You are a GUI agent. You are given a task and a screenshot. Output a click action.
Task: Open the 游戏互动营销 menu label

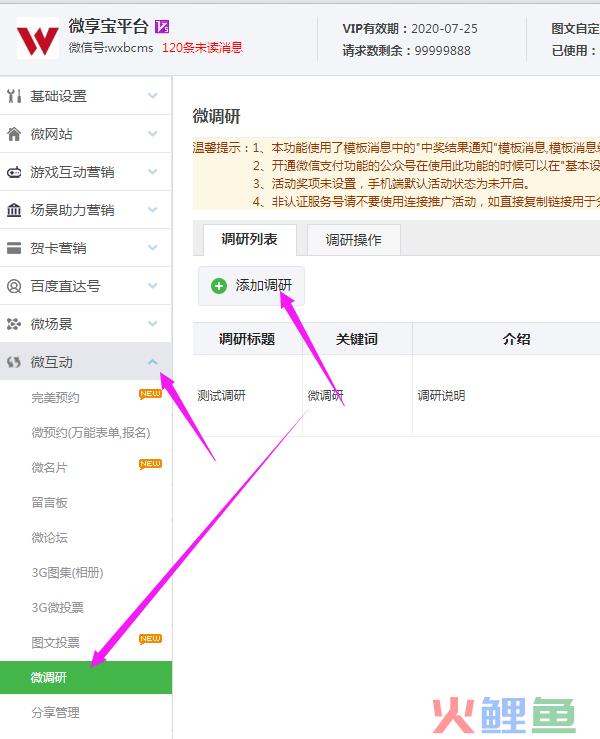72,172
